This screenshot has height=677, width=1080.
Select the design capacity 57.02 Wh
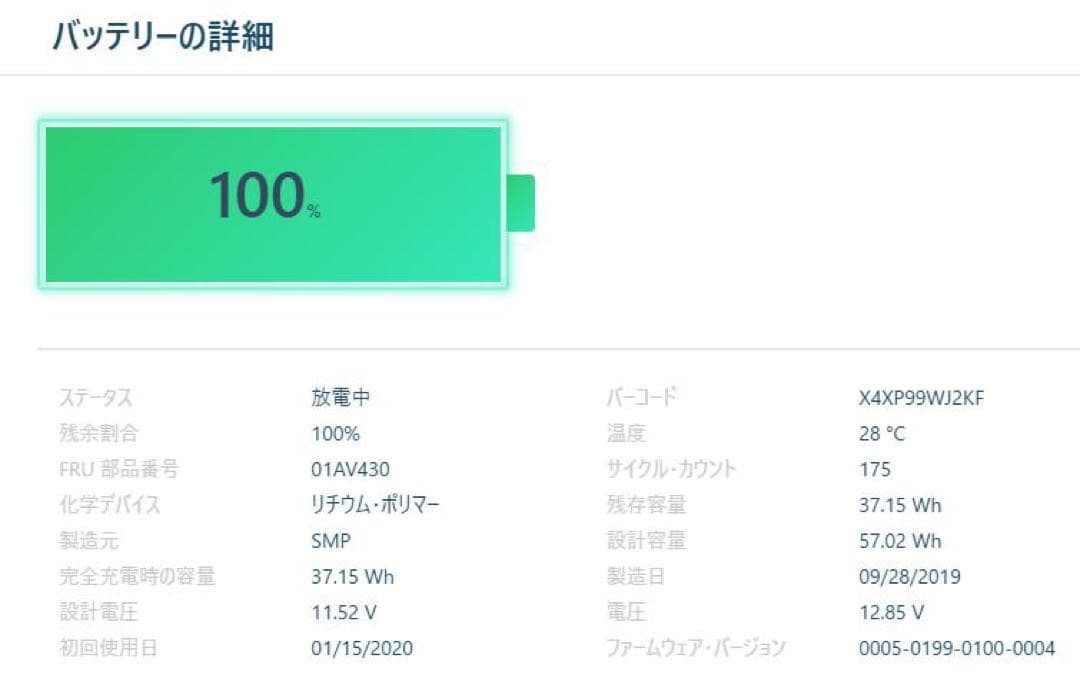click(900, 541)
